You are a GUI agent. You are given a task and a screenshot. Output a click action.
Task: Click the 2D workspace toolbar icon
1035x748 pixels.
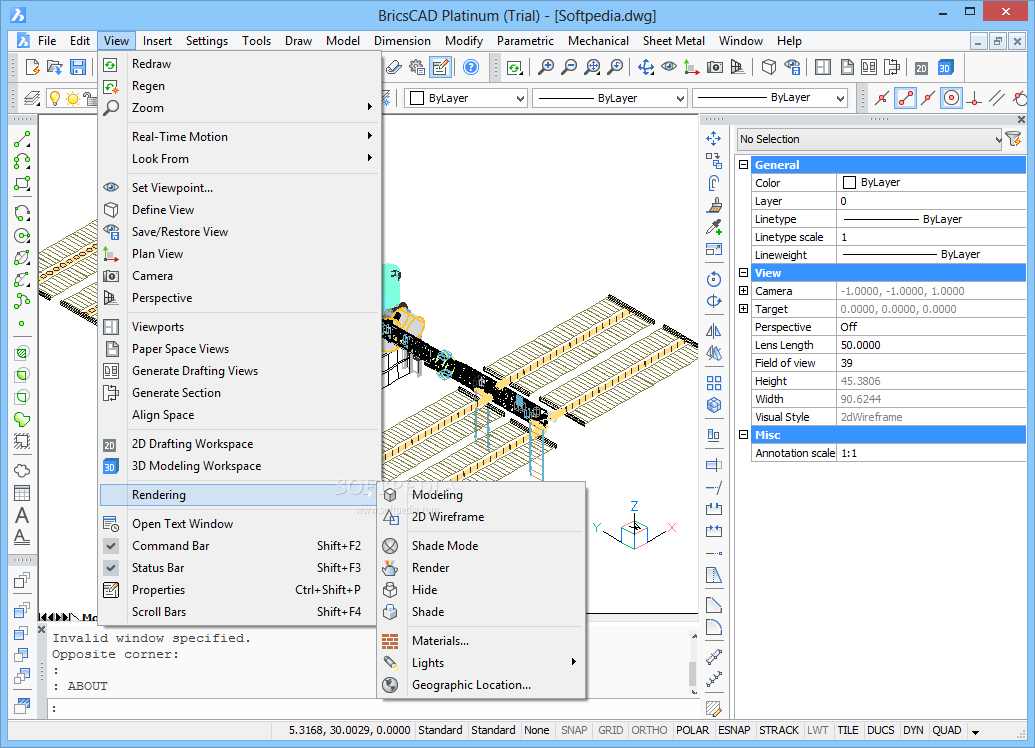coord(921,67)
